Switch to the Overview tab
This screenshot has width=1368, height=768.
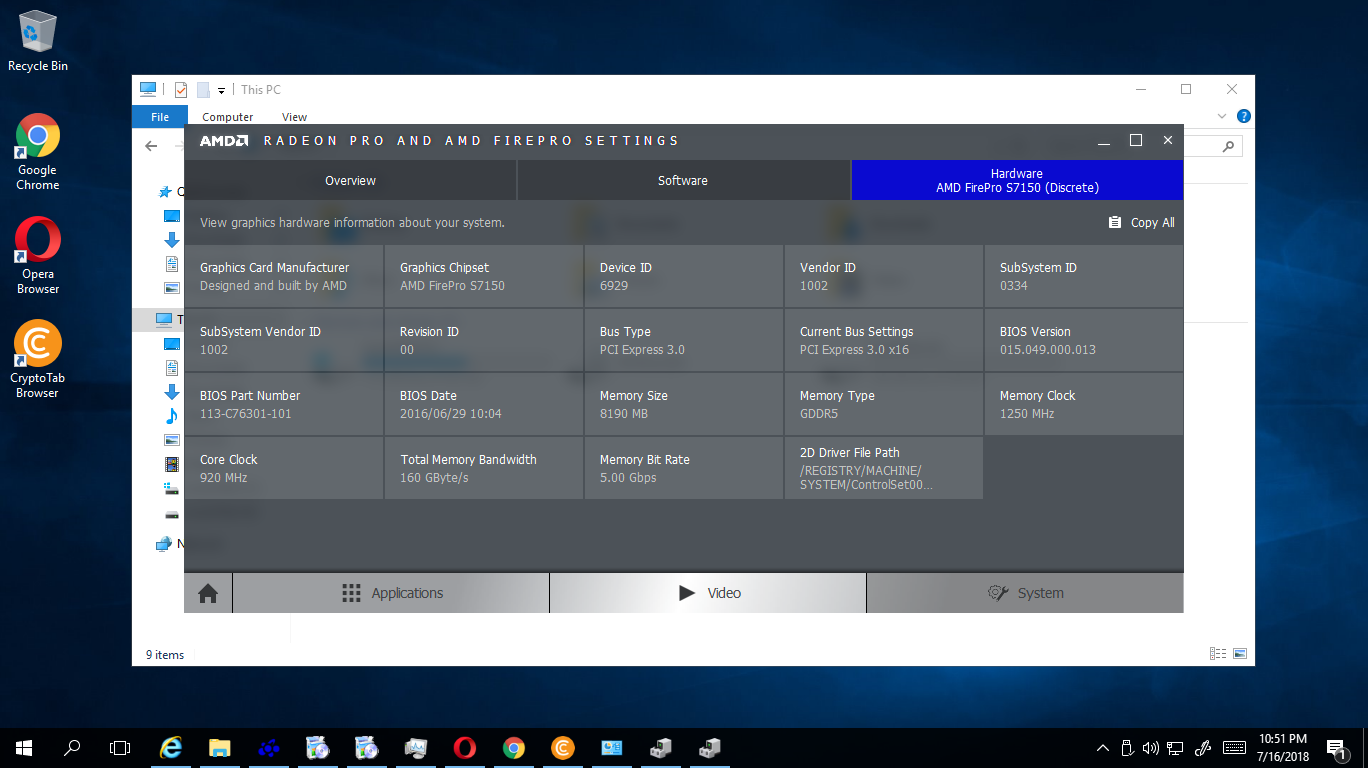(350, 181)
